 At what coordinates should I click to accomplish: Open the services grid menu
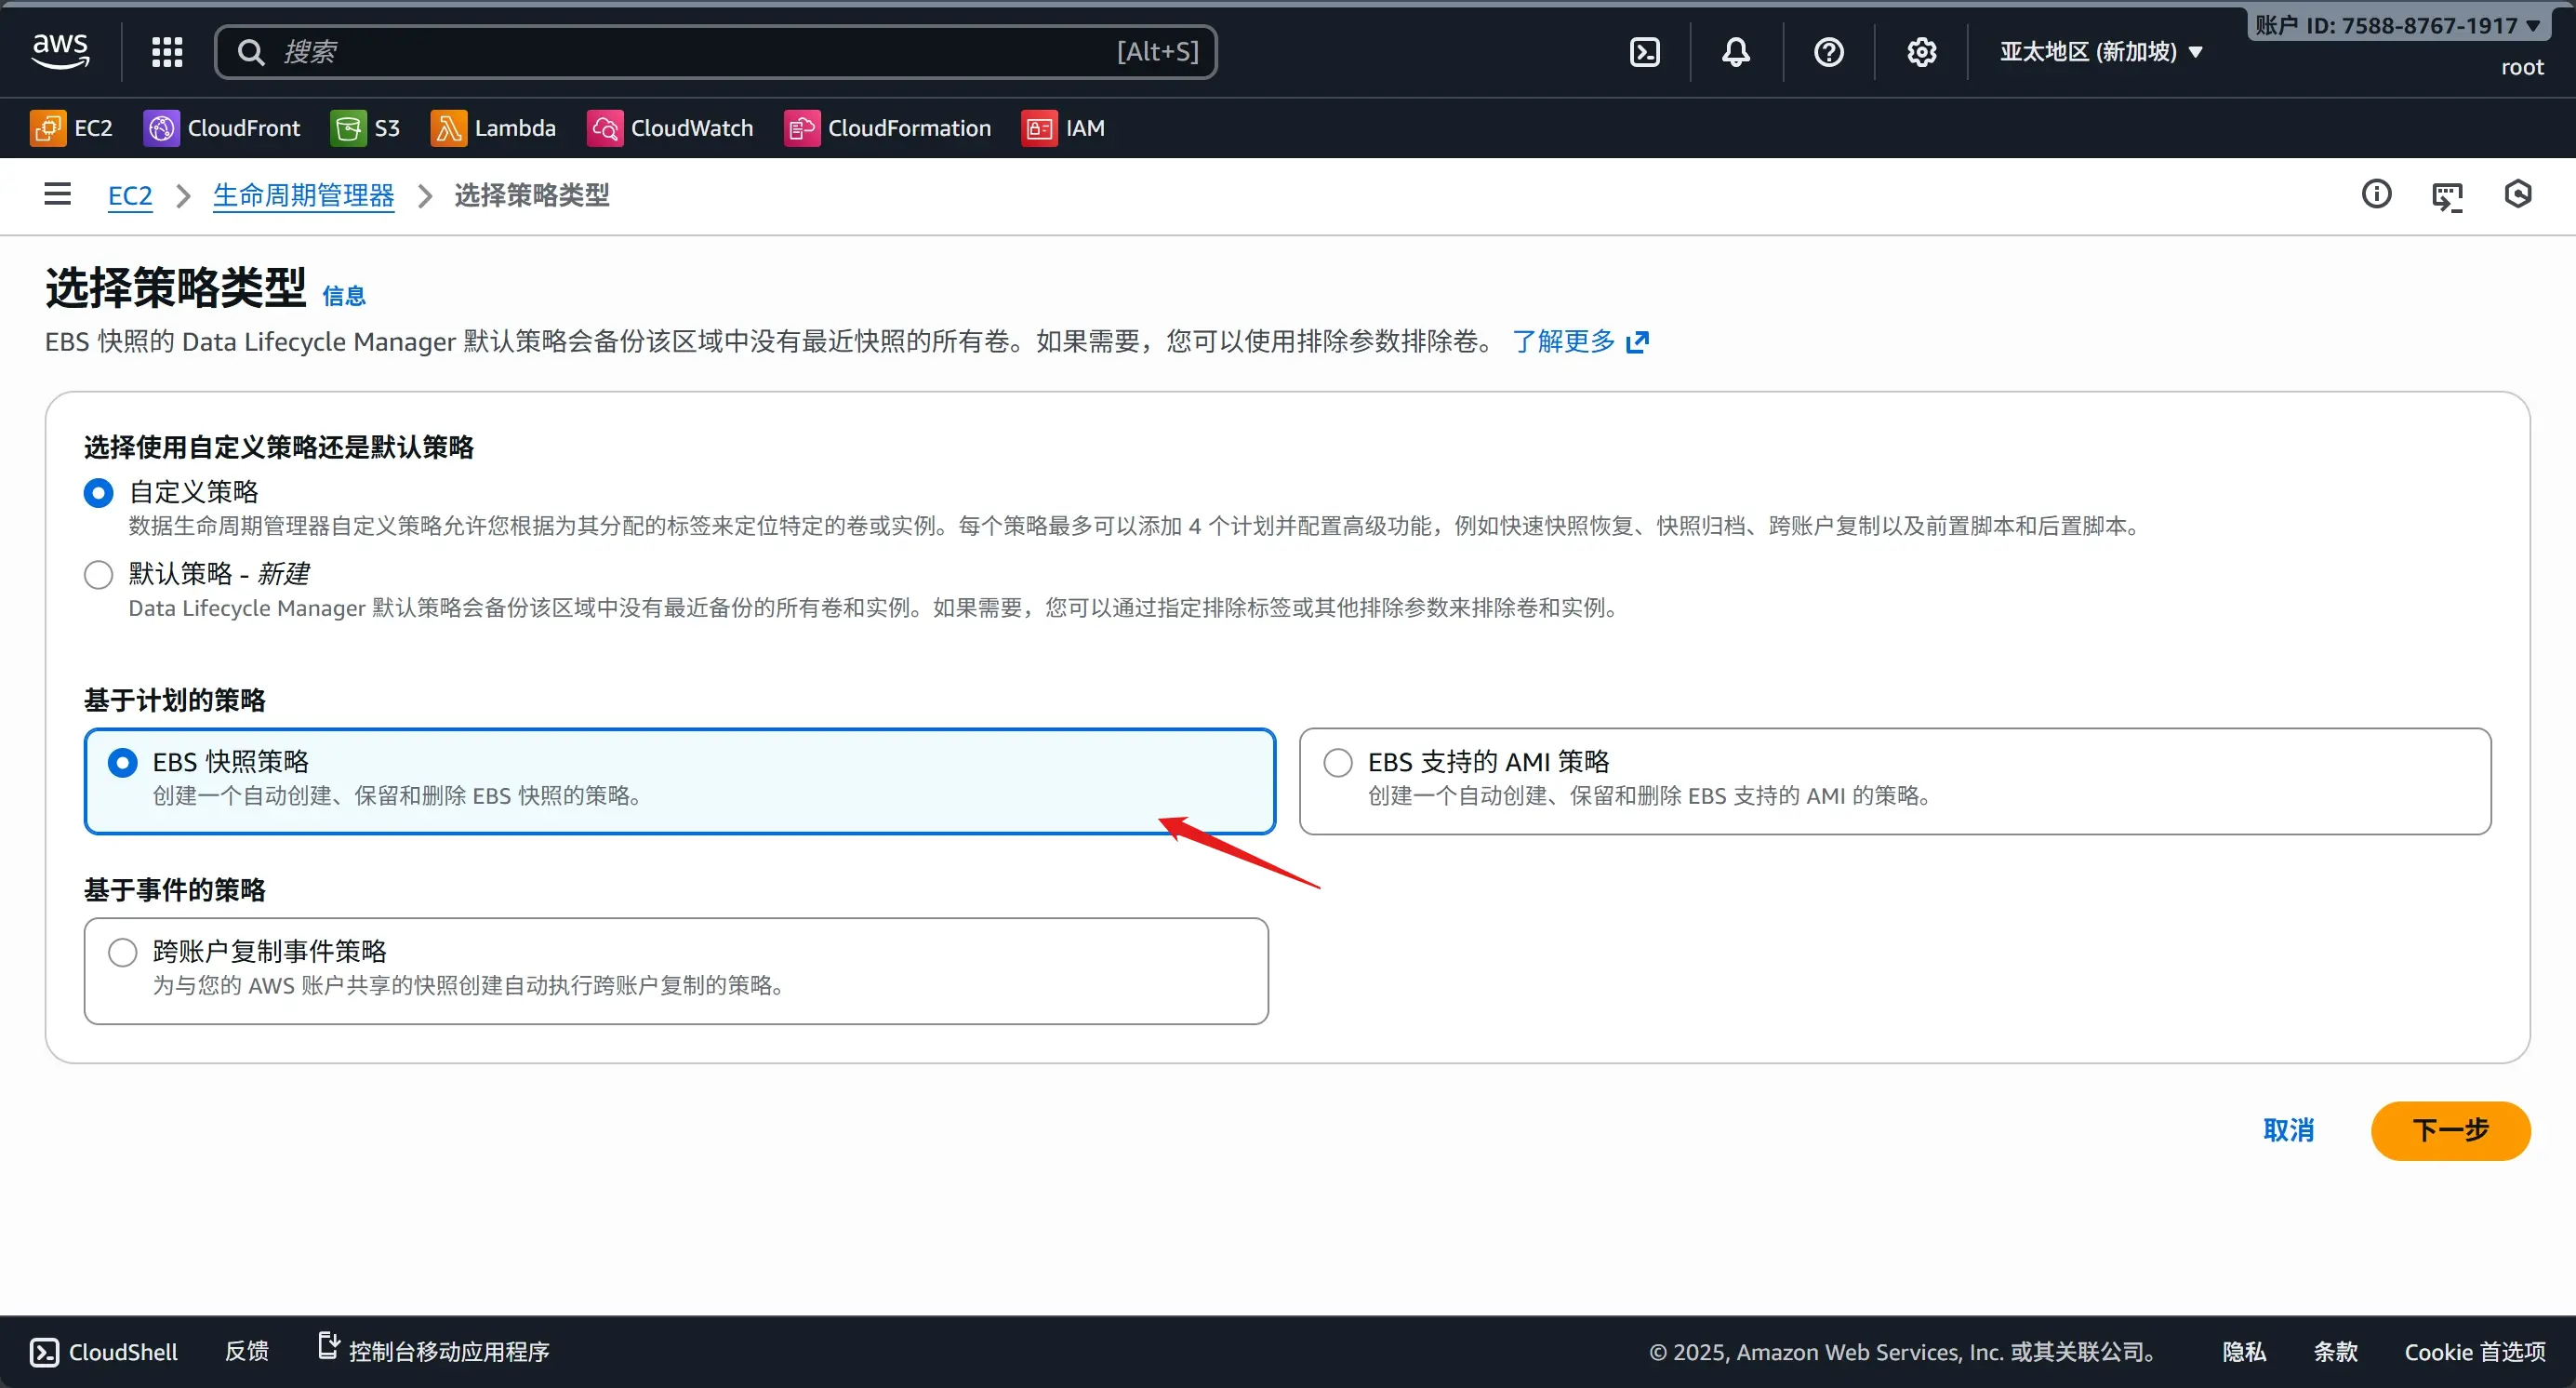click(167, 51)
